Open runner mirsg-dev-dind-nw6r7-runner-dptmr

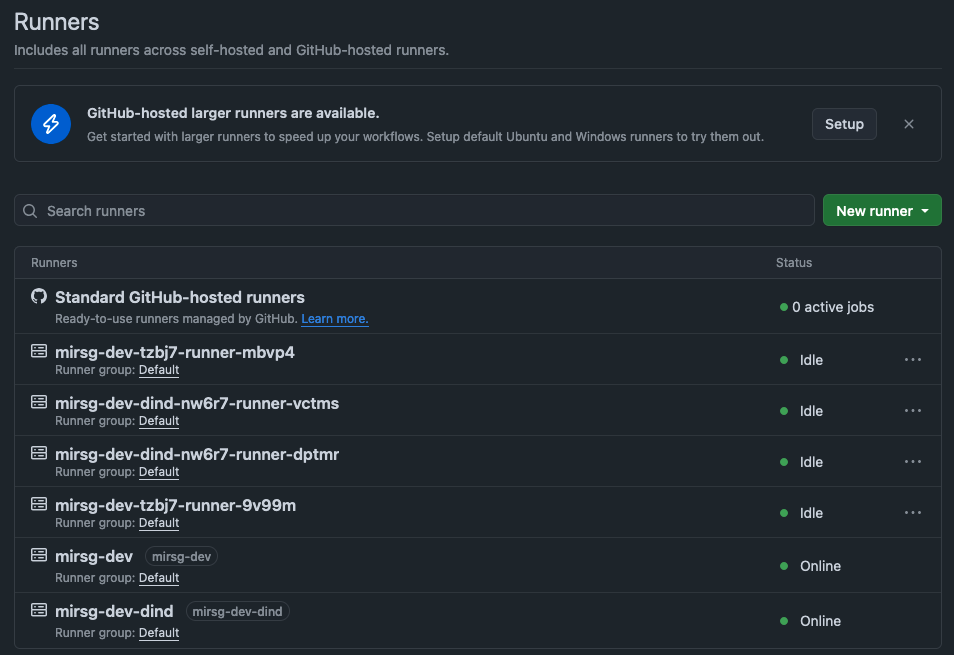(x=196, y=454)
